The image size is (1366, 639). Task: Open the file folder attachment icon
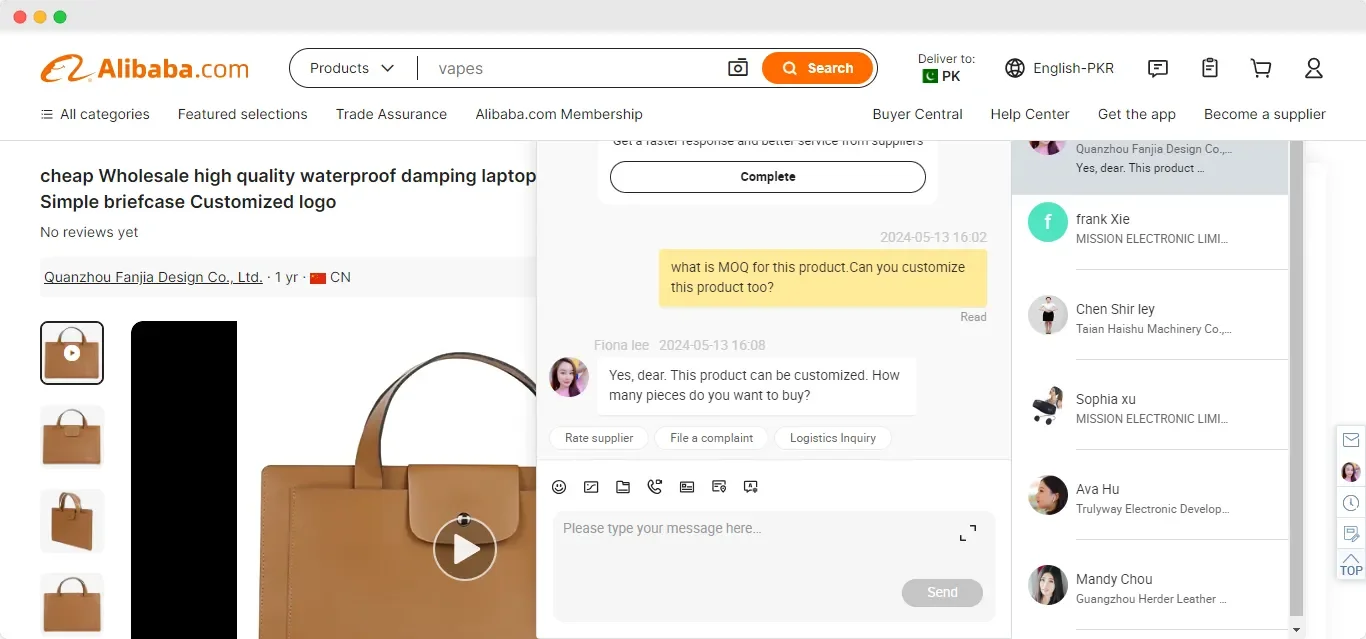click(x=623, y=487)
